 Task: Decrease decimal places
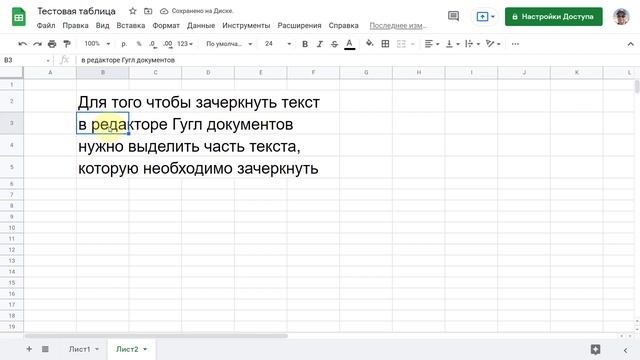pos(153,44)
